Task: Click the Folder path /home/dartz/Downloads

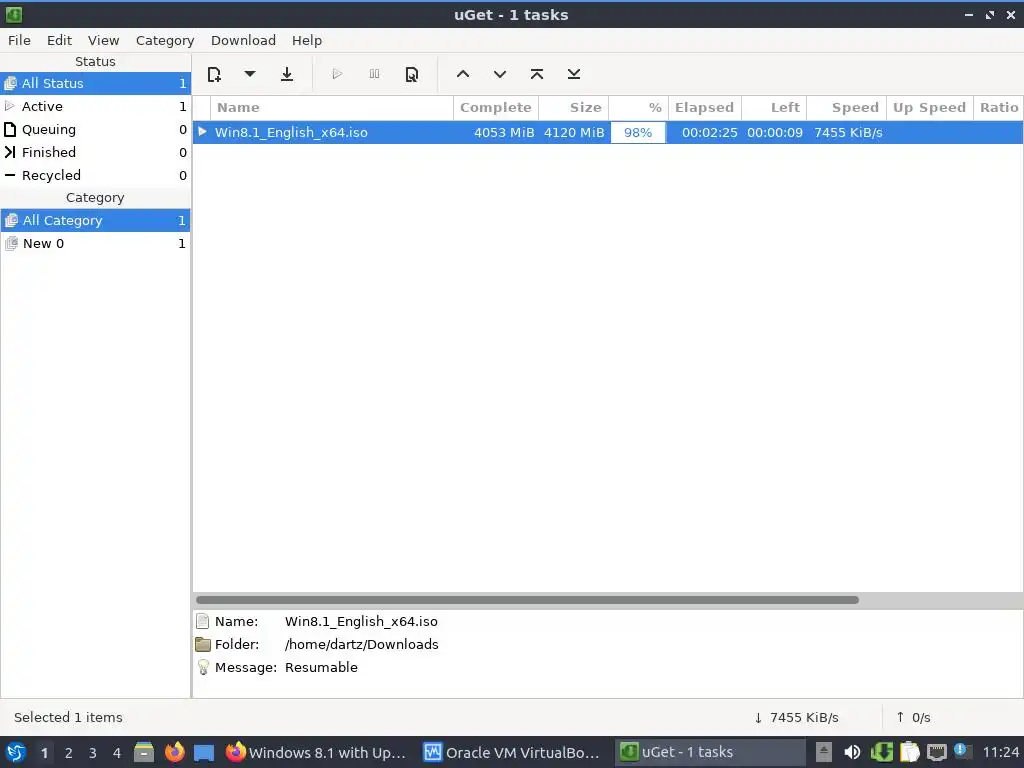Action: [362, 645]
